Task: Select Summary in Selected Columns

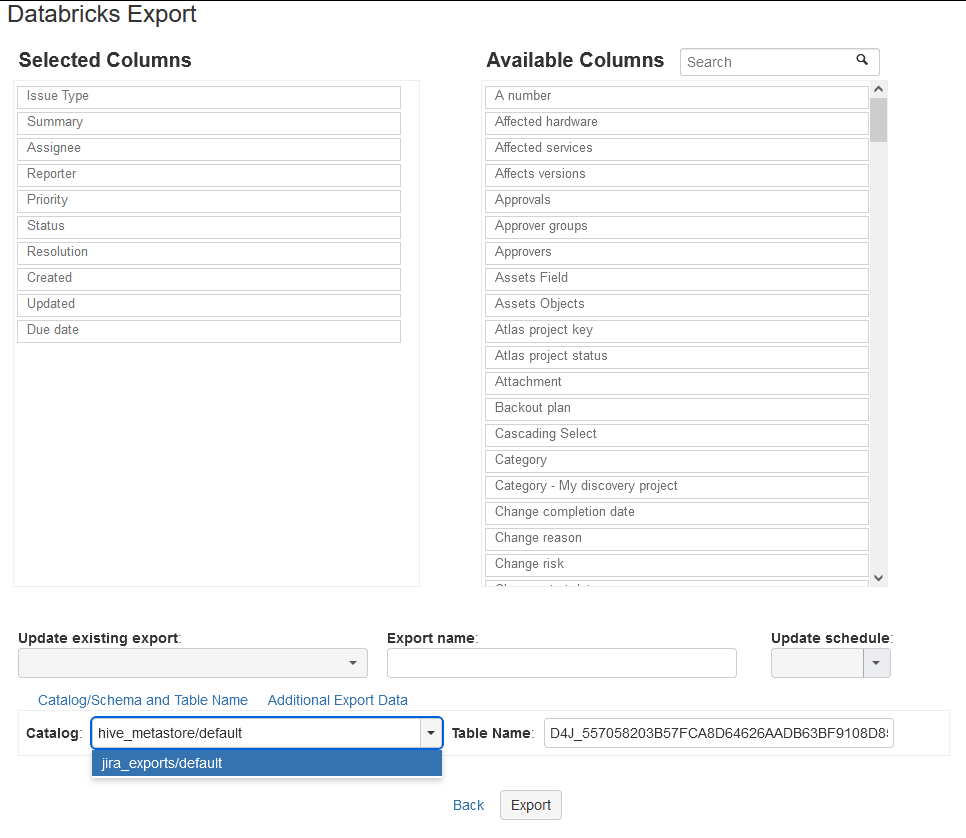Action: 209,123
